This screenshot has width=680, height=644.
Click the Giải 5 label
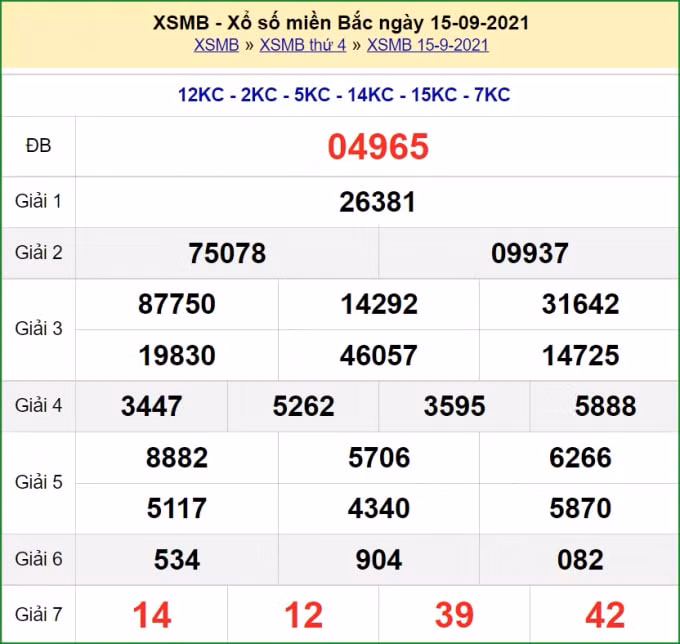(x=38, y=482)
